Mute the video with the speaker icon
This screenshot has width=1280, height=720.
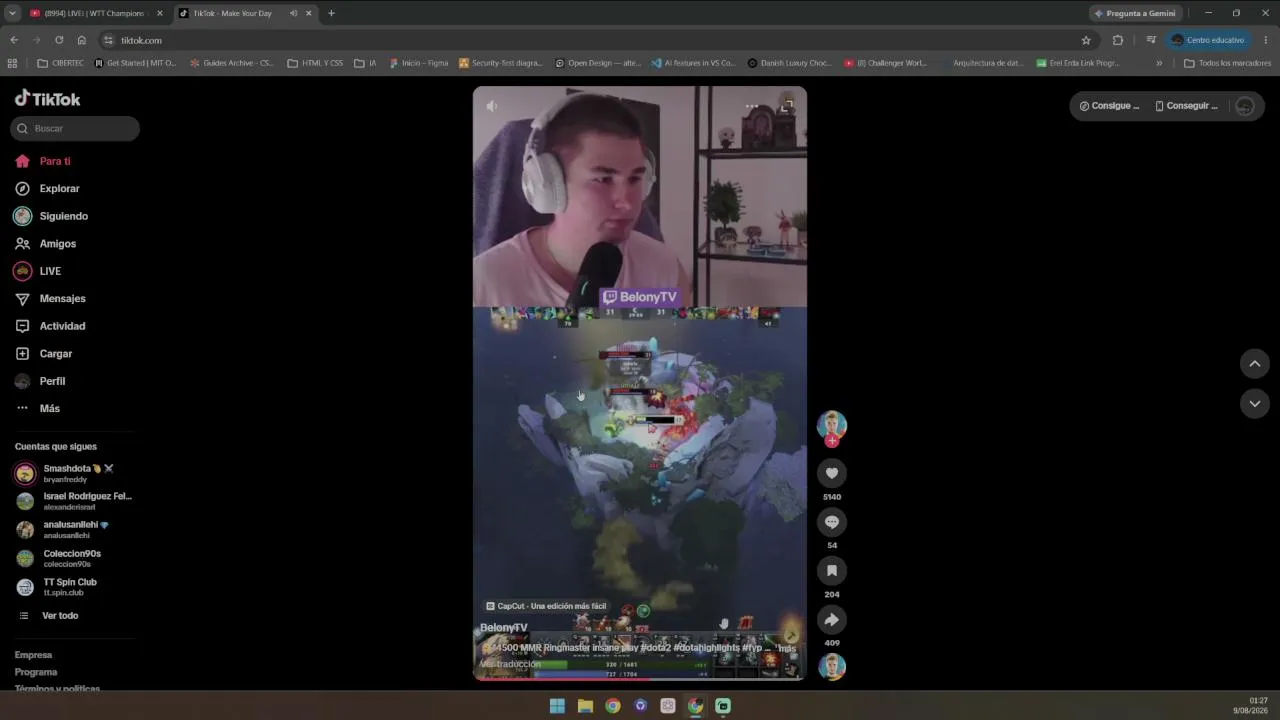coord(491,106)
